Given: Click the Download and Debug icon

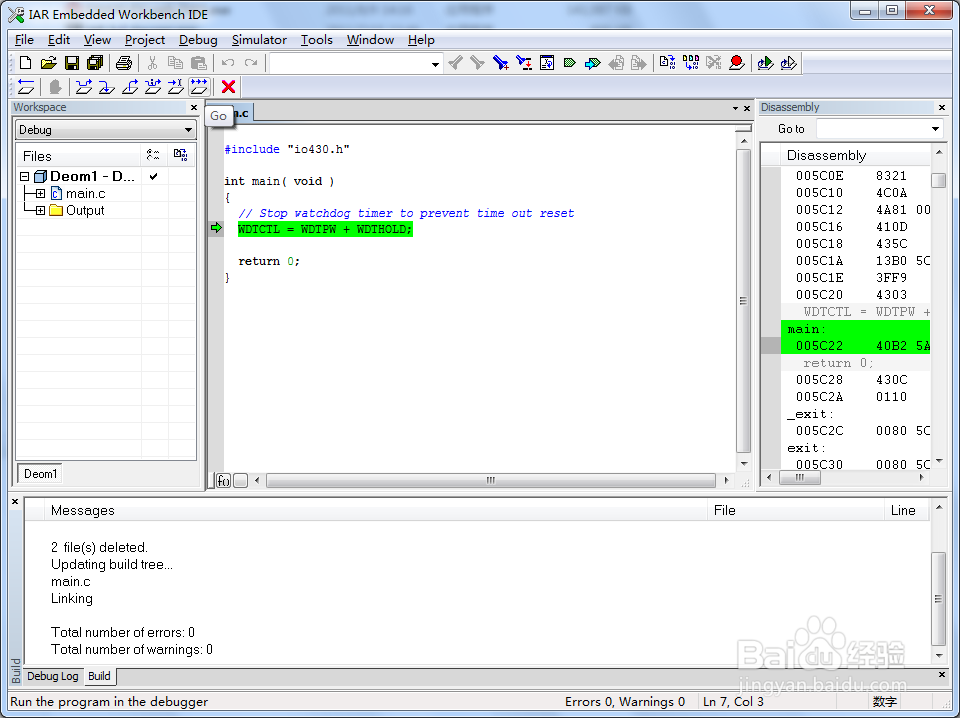Looking at the screenshot, I should pyautogui.click(x=765, y=62).
